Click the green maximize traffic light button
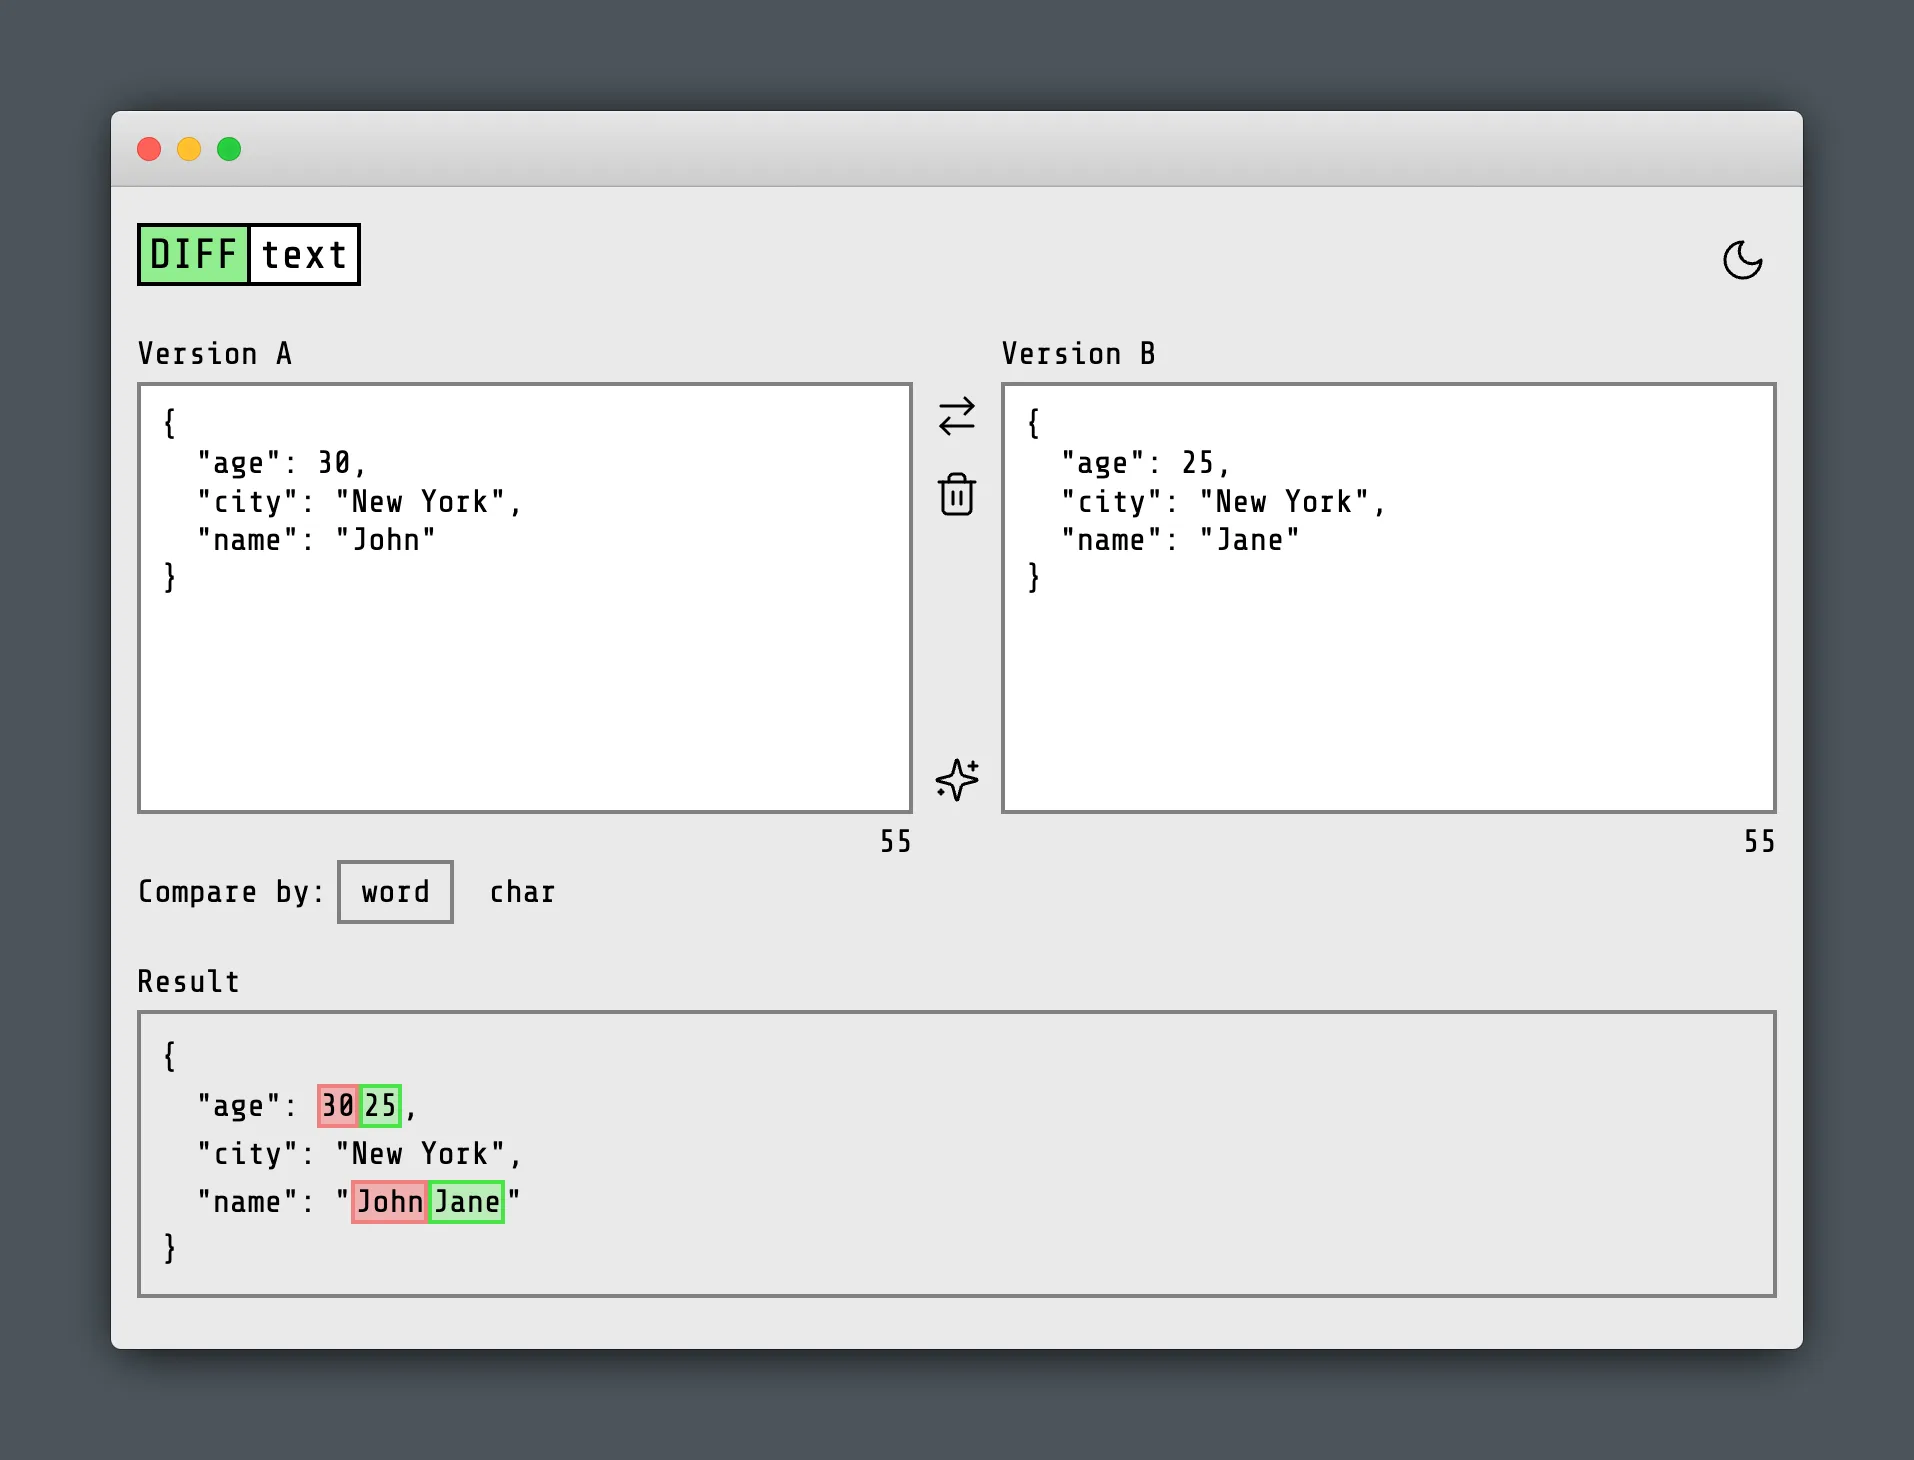The height and width of the screenshot is (1460, 1914). click(x=228, y=149)
